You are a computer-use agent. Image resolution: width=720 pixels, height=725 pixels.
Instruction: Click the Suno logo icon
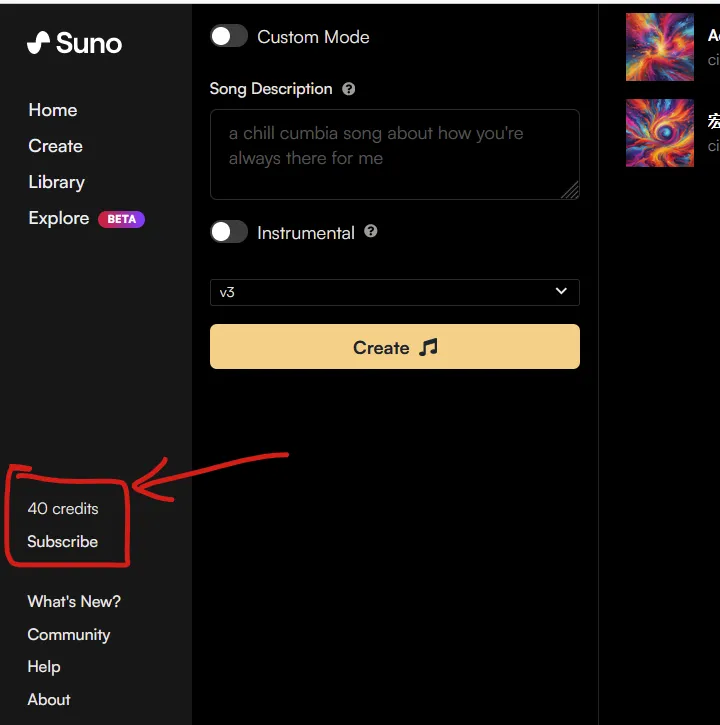pyautogui.click(x=38, y=43)
